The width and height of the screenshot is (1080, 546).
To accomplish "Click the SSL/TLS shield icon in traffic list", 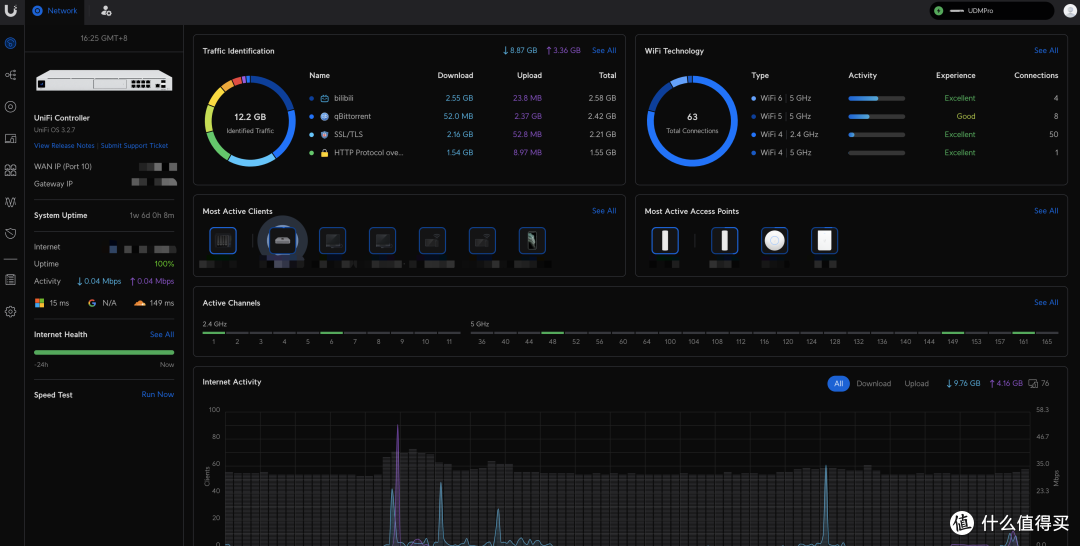I will coord(324,134).
